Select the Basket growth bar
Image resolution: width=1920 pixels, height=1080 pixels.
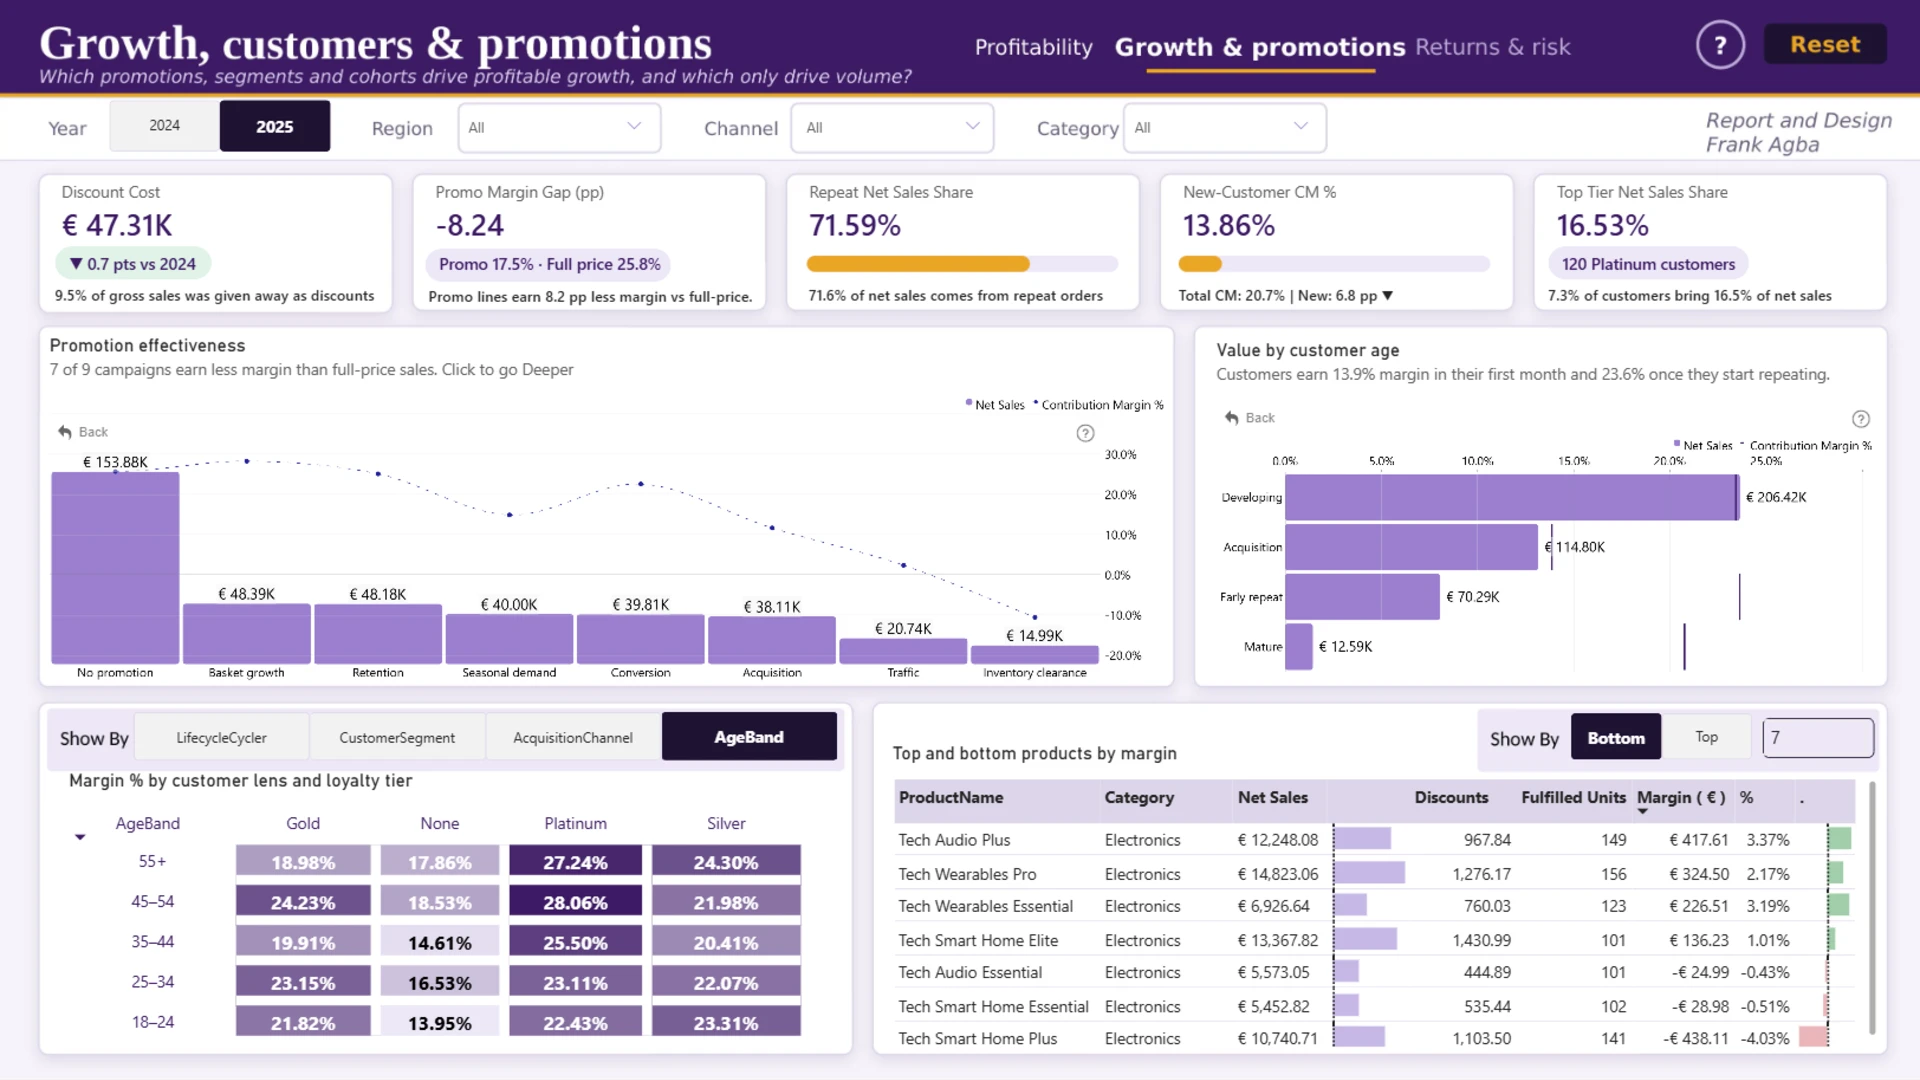pyautogui.click(x=247, y=633)
